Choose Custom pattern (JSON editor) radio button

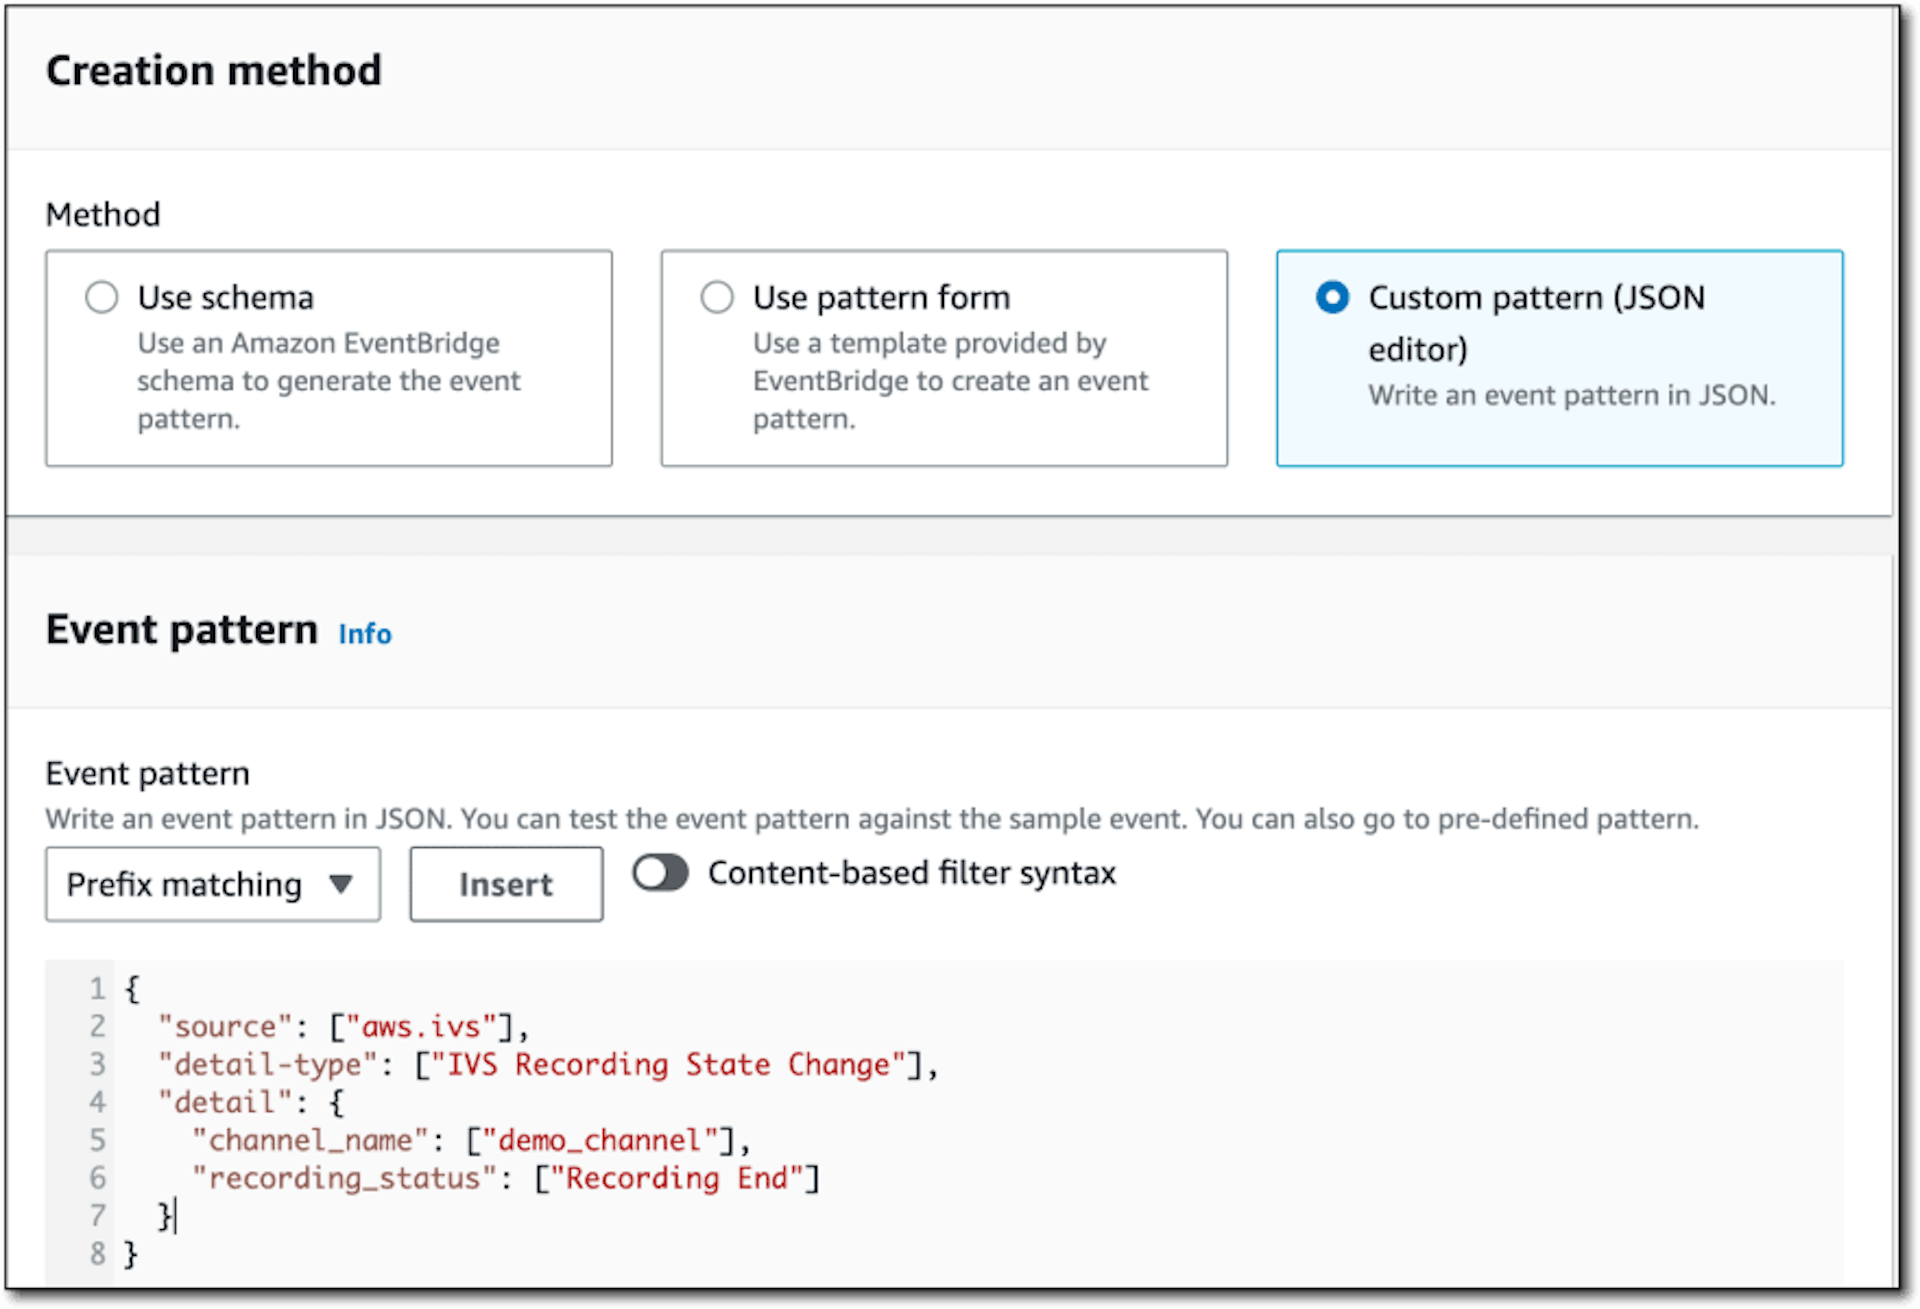coord(1332,297)
